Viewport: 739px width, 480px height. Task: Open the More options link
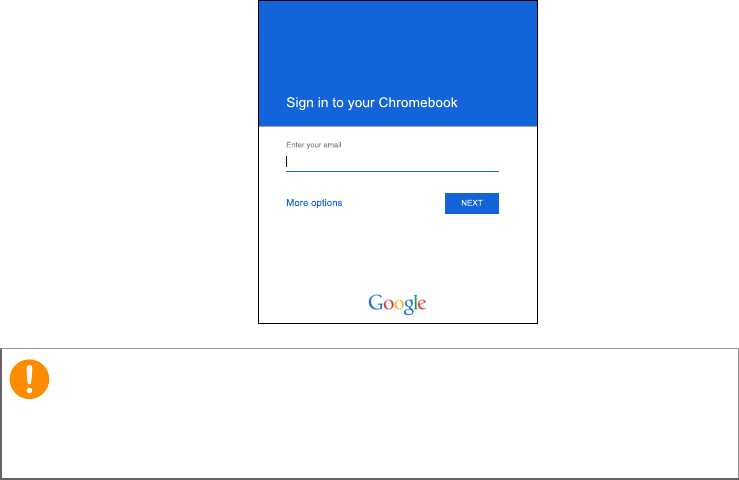click(314, 203)
